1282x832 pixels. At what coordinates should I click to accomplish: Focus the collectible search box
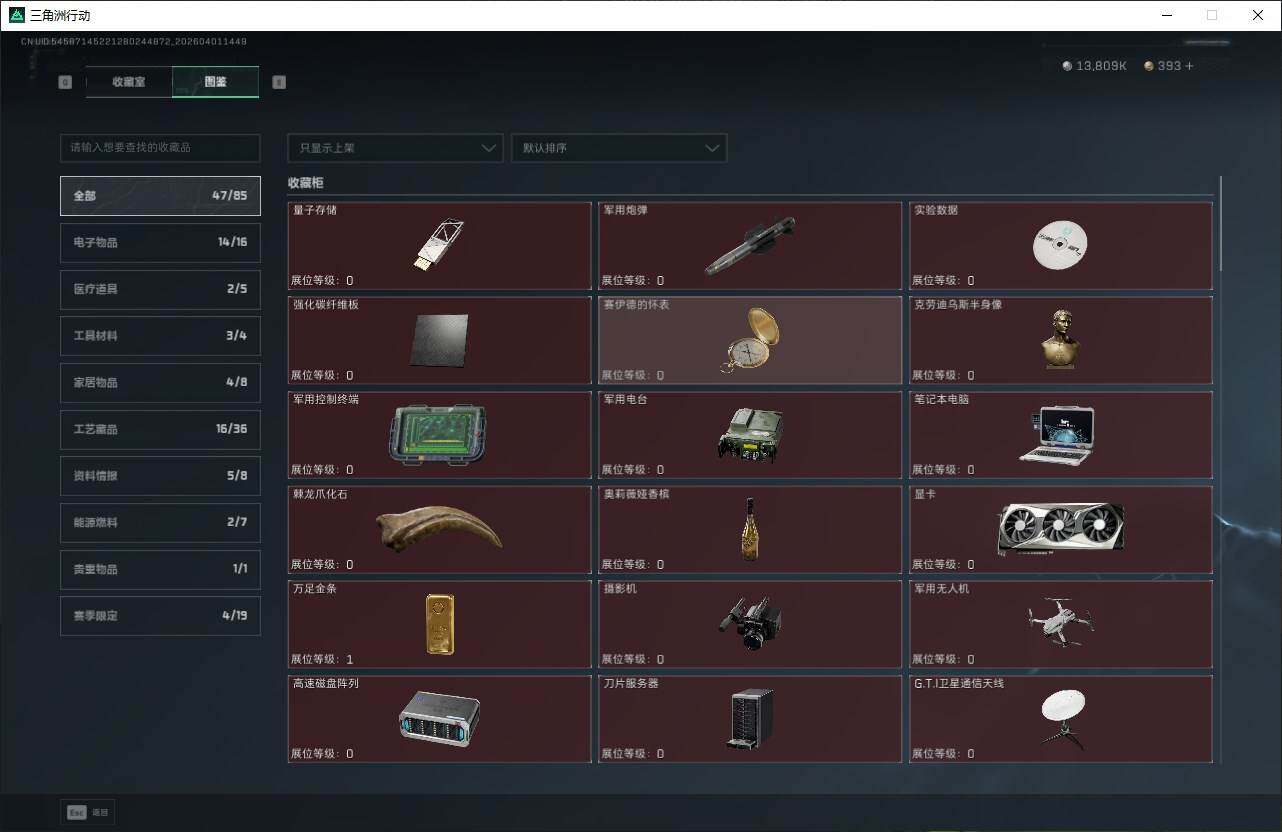tap(160, 148)
